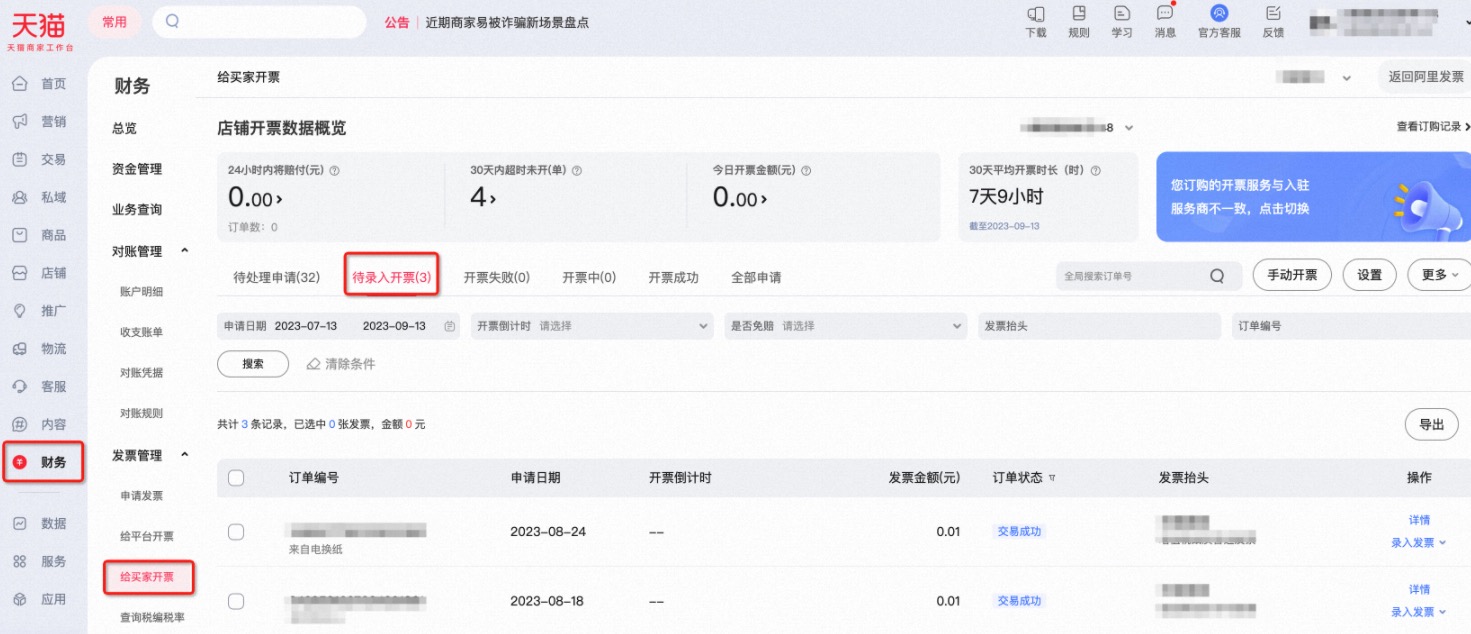The image size is (1471, 634).
Task: Open 交易 transactions sidebar icon
Action: [x=19, y=160]
